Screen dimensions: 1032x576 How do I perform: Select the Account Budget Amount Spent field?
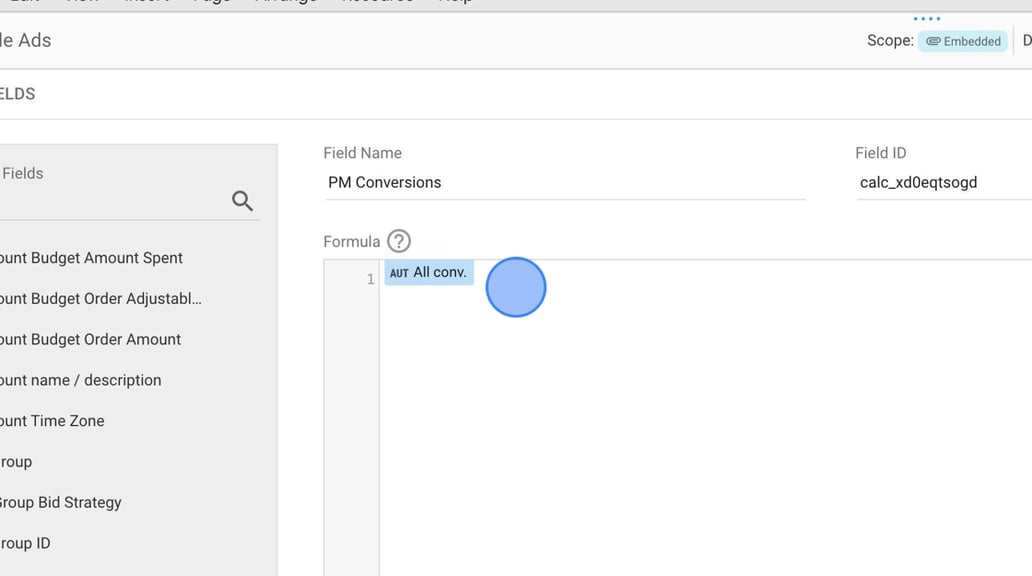tap(91, 257)
